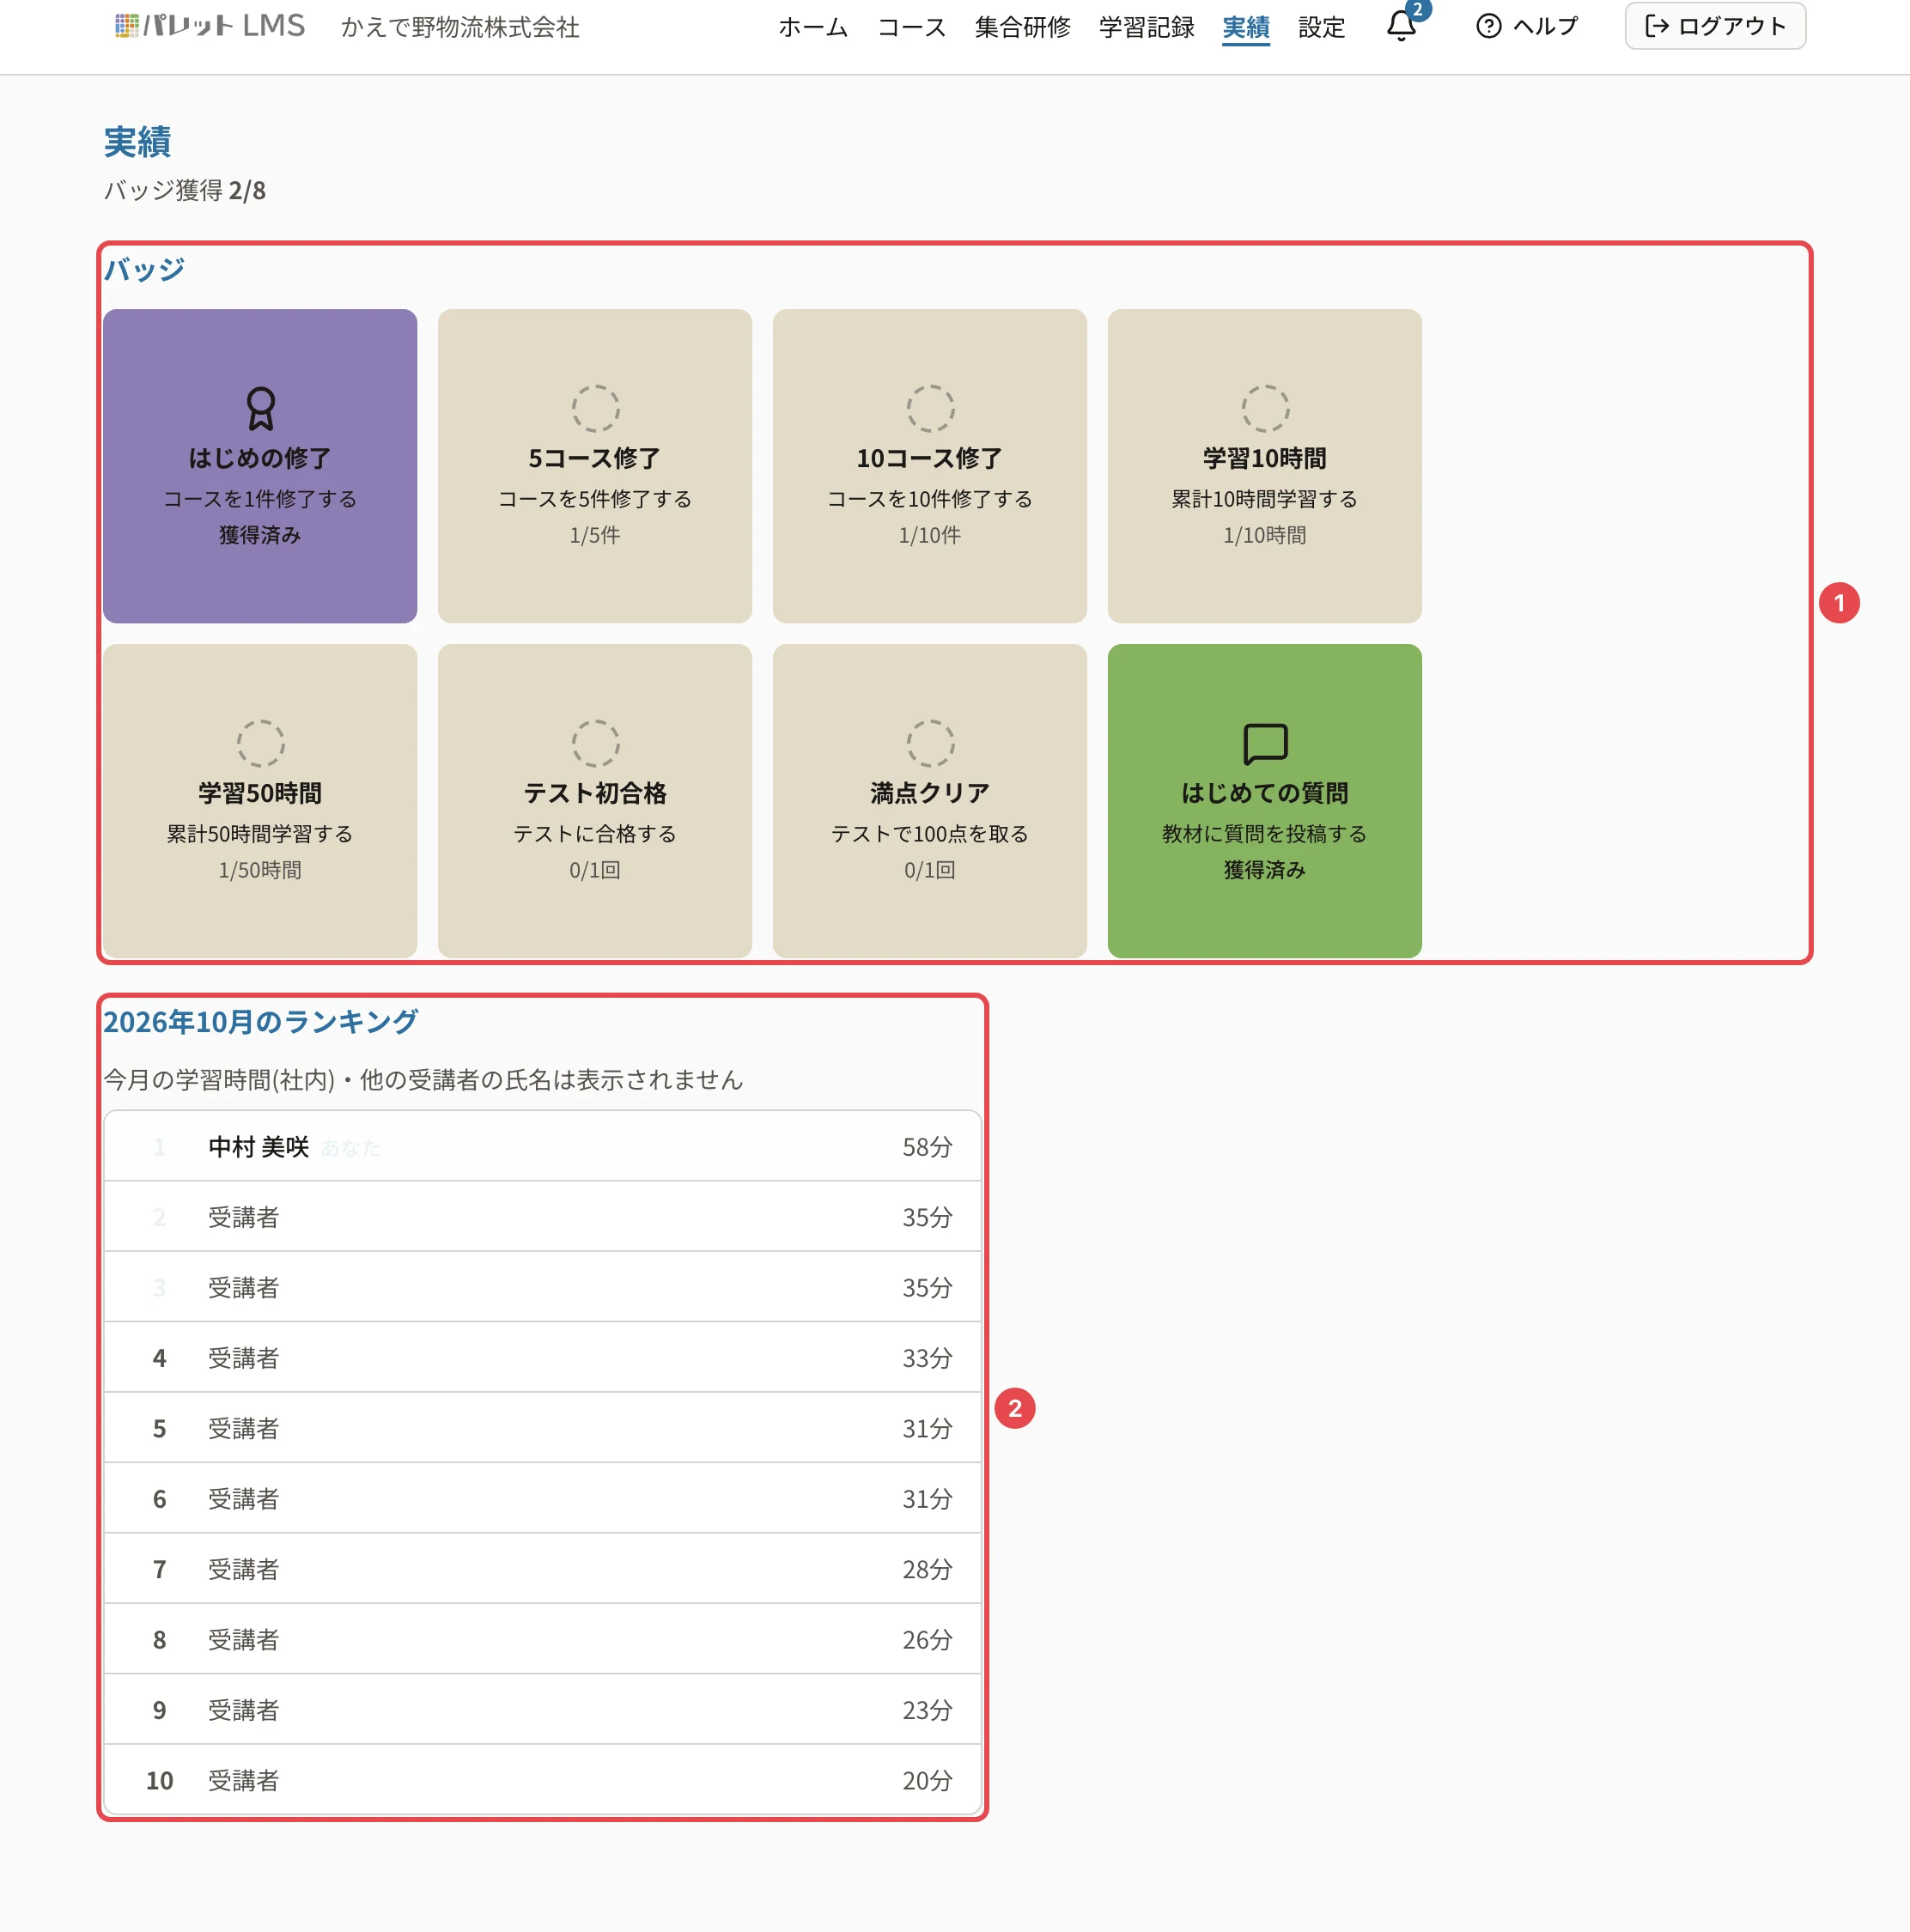Click the dashed circle on 10コース修了

[x=930, y=408]
